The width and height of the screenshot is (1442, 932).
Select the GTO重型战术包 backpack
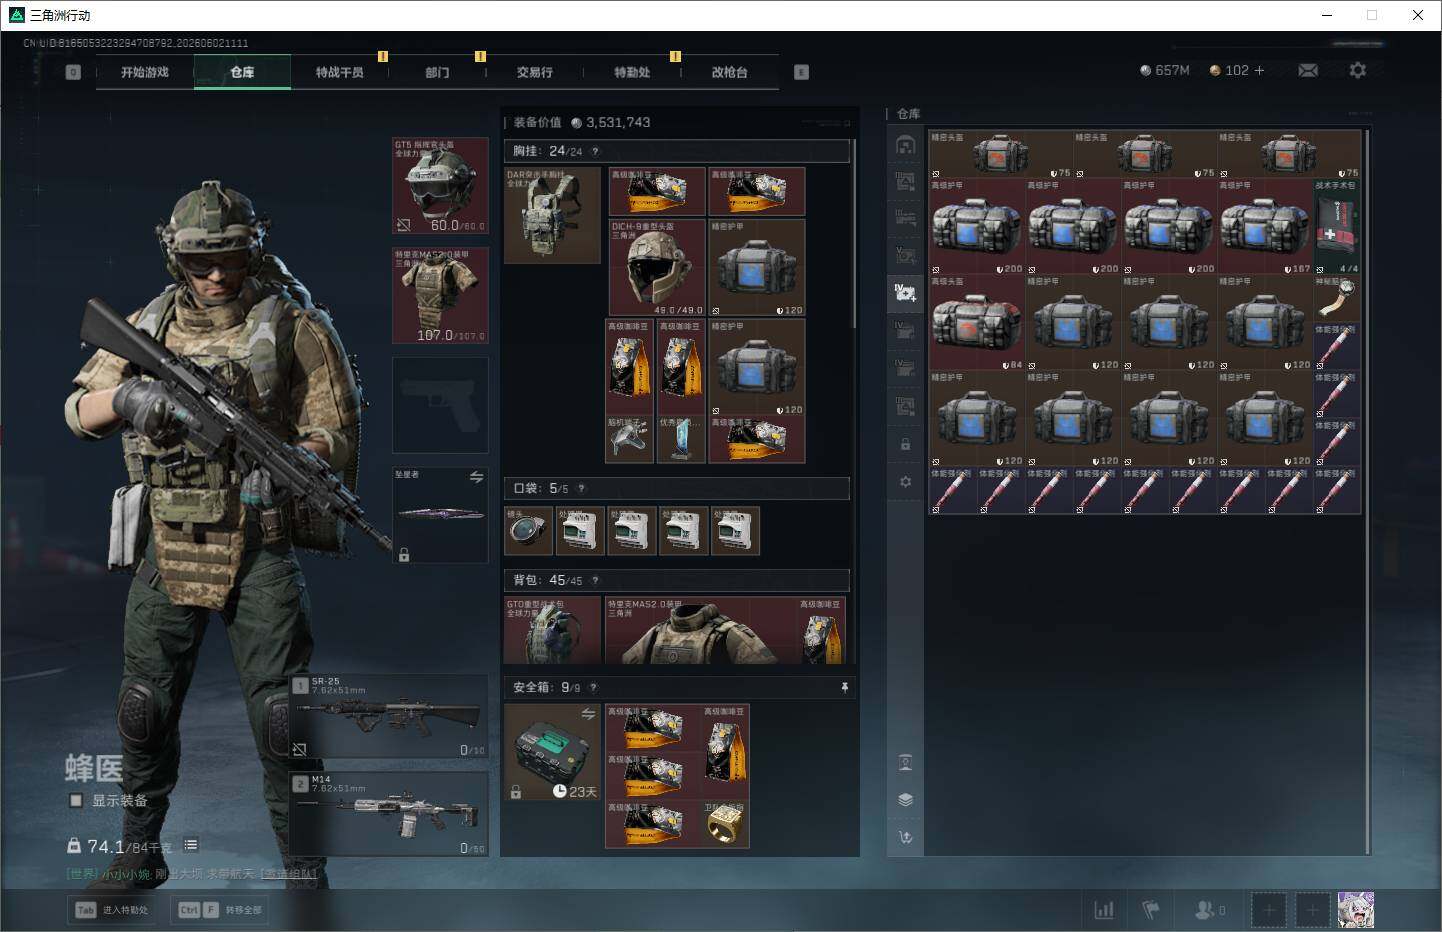[x=552, y=631]
